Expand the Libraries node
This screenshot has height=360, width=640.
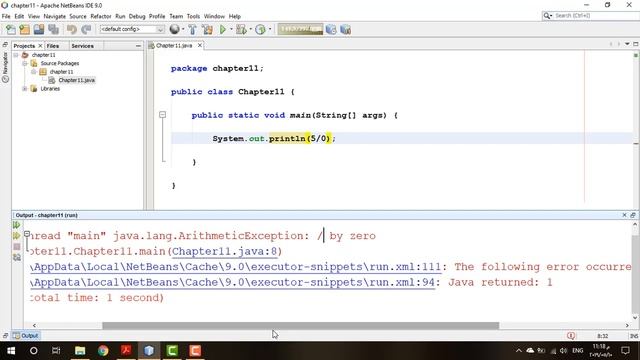[x=25, y=89]
